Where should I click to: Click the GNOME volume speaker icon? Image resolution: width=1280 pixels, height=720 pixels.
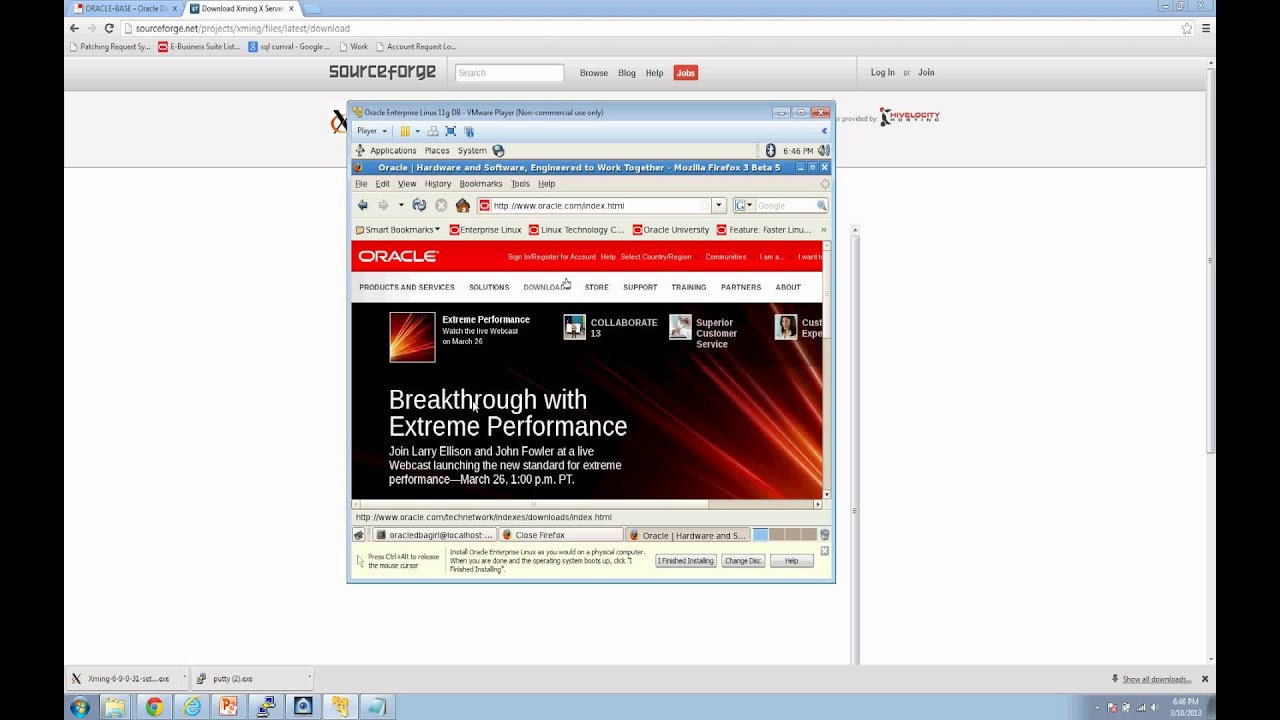(x=825, y=151)
